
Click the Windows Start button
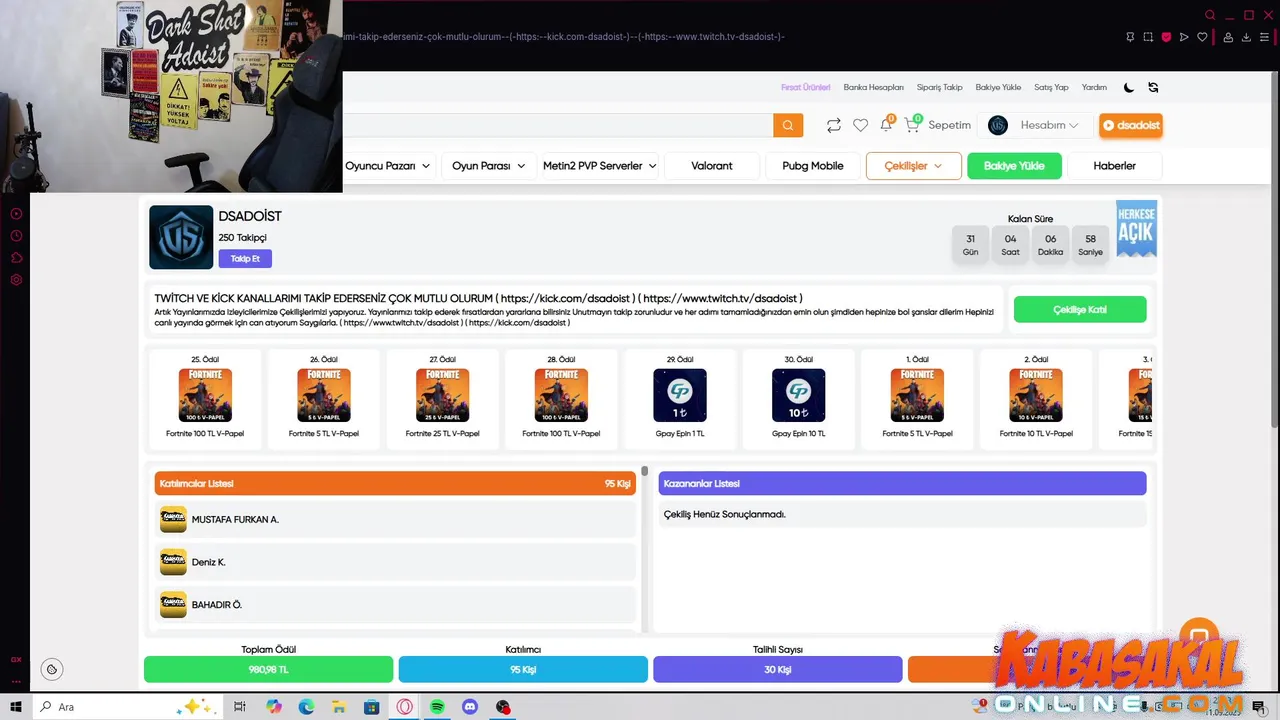pos(15,707)
